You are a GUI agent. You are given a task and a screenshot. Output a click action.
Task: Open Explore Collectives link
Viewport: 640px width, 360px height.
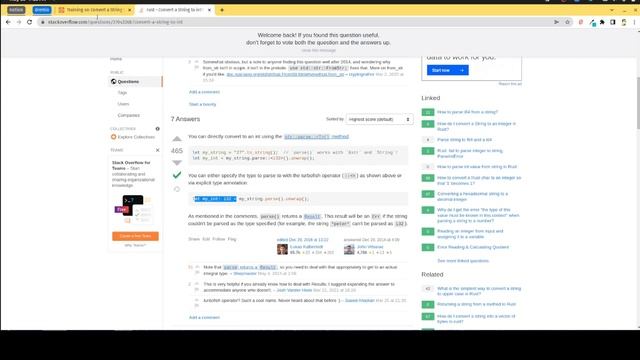[136, 137]
